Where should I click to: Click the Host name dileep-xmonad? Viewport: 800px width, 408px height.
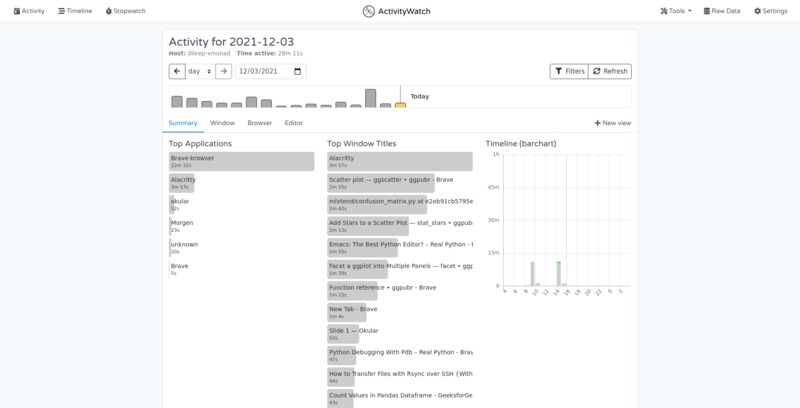[209, 53]
